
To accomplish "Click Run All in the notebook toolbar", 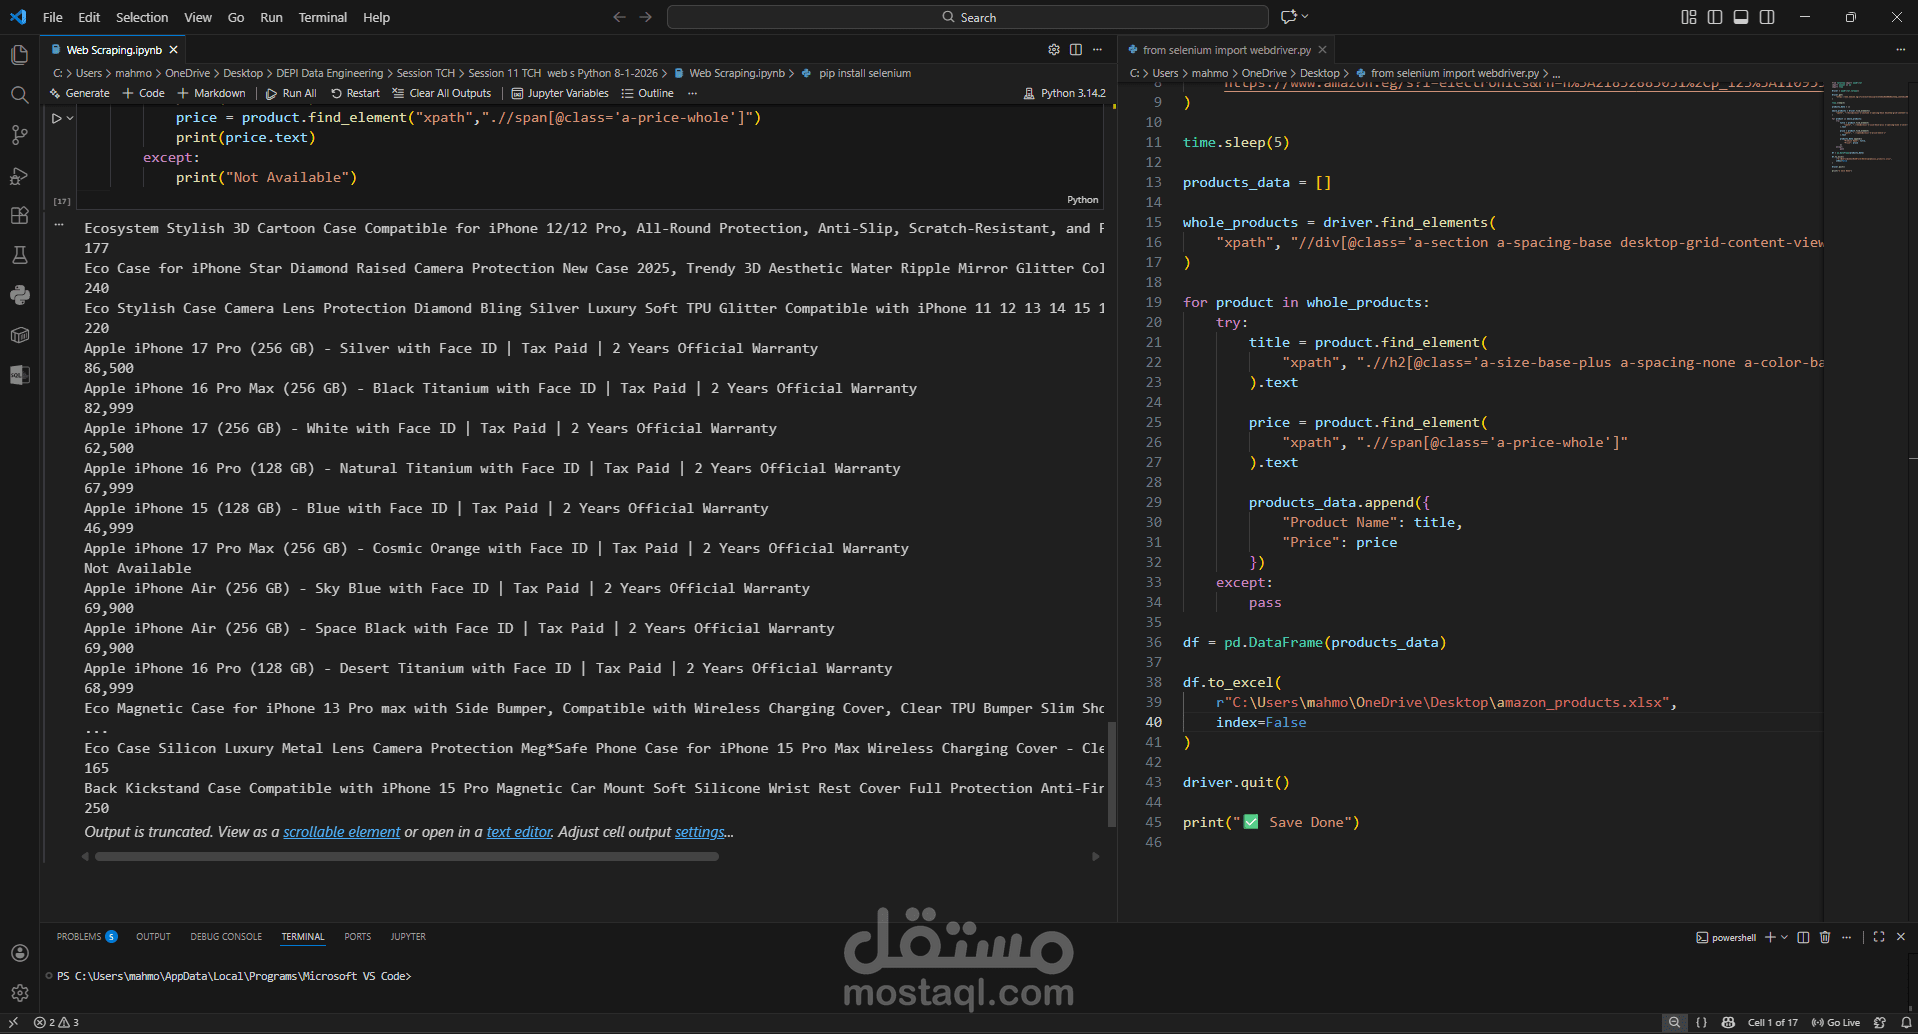I will point(291,93).
